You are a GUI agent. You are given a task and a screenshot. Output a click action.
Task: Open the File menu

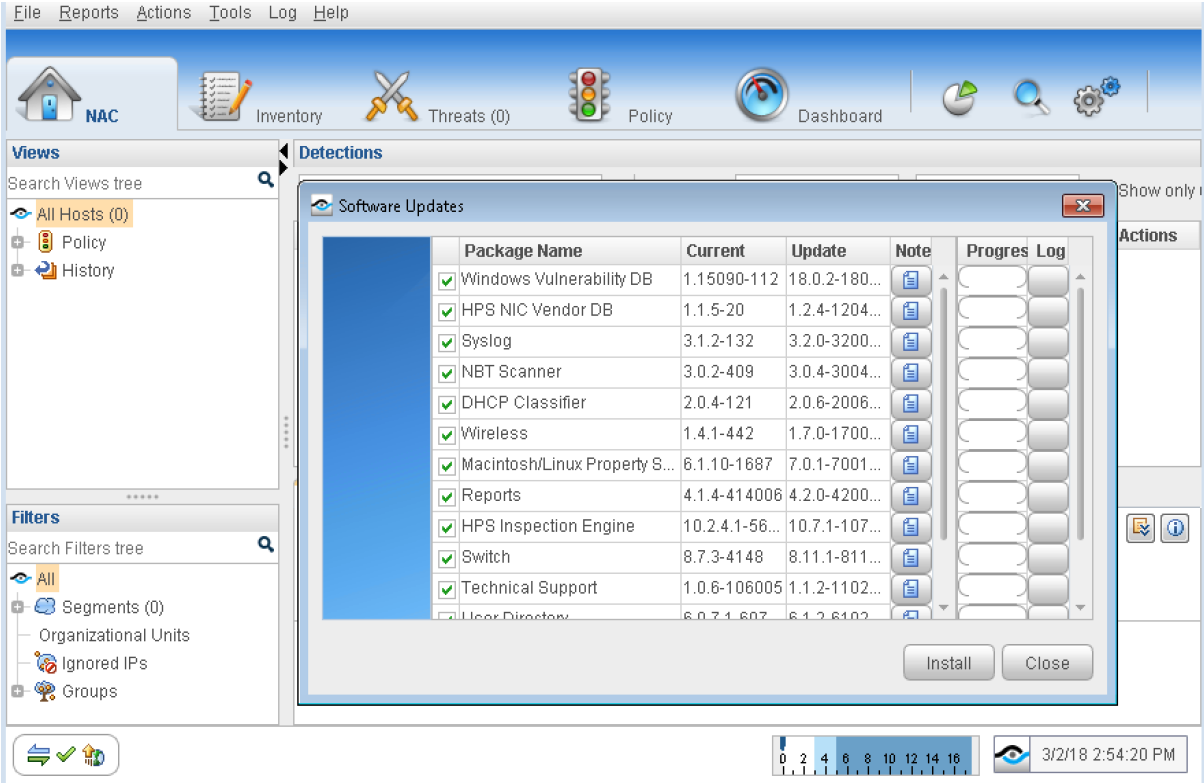[27, 13]
